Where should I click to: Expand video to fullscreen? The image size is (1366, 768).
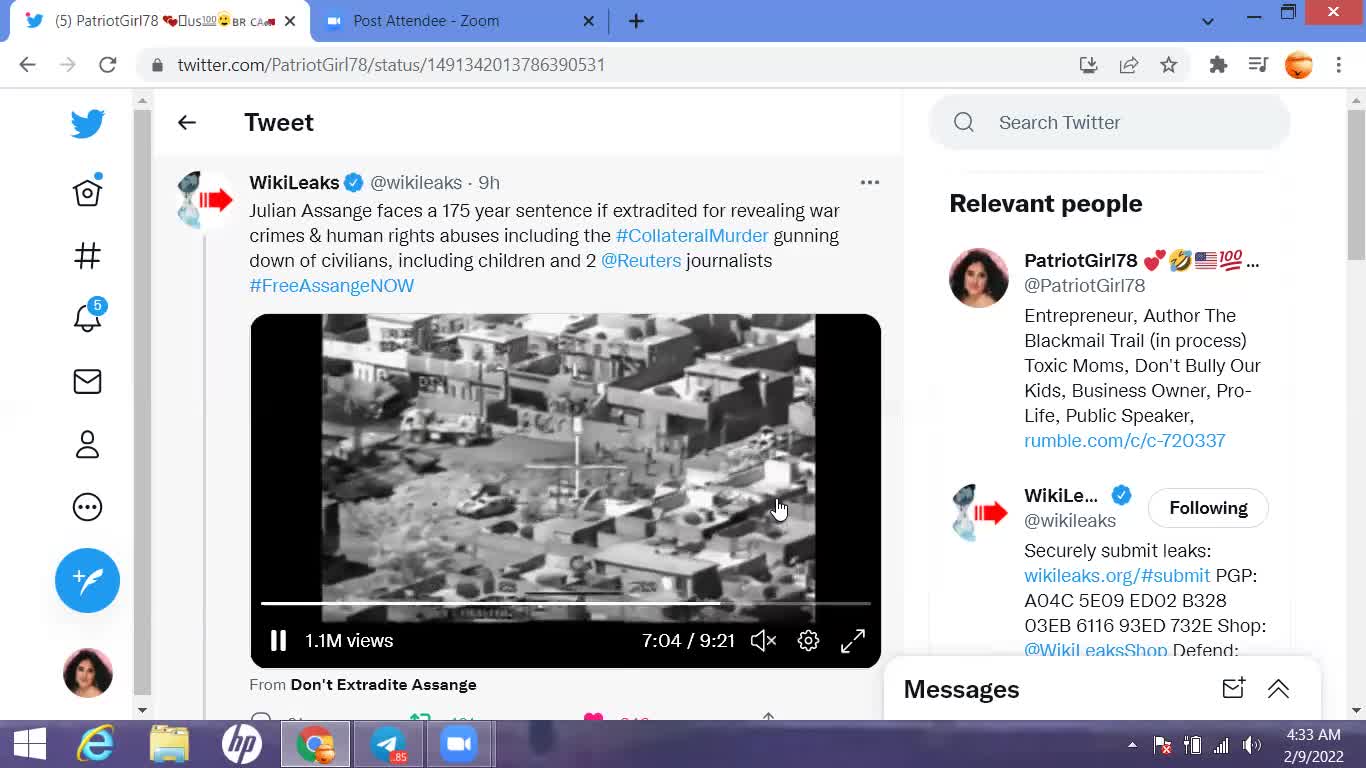click(x=853, y=641)
